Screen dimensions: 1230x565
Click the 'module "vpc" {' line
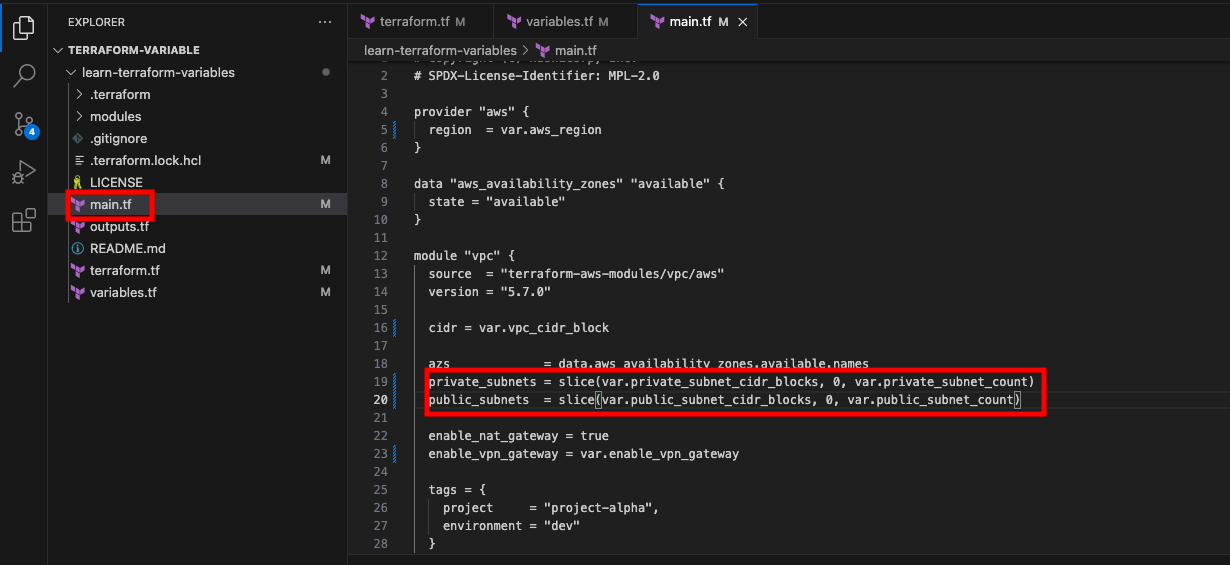point(464,256)
